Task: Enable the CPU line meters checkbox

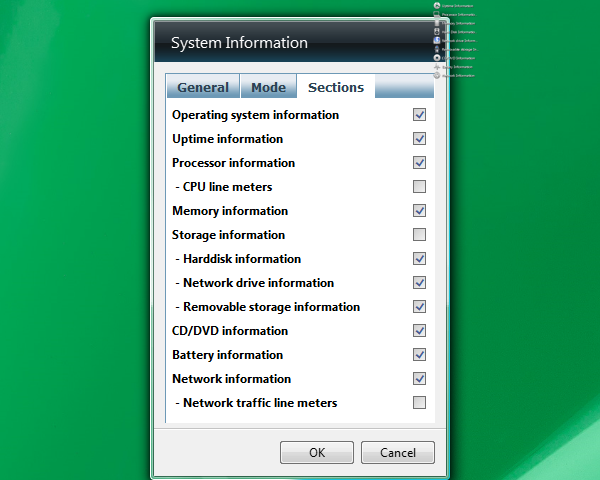Action: point(419,186)
